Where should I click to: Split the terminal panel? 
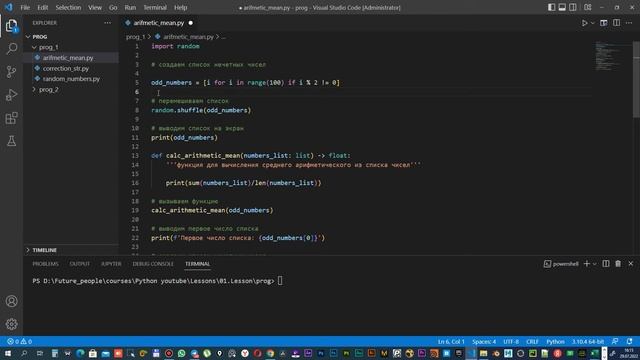click(x=606, y=264)
